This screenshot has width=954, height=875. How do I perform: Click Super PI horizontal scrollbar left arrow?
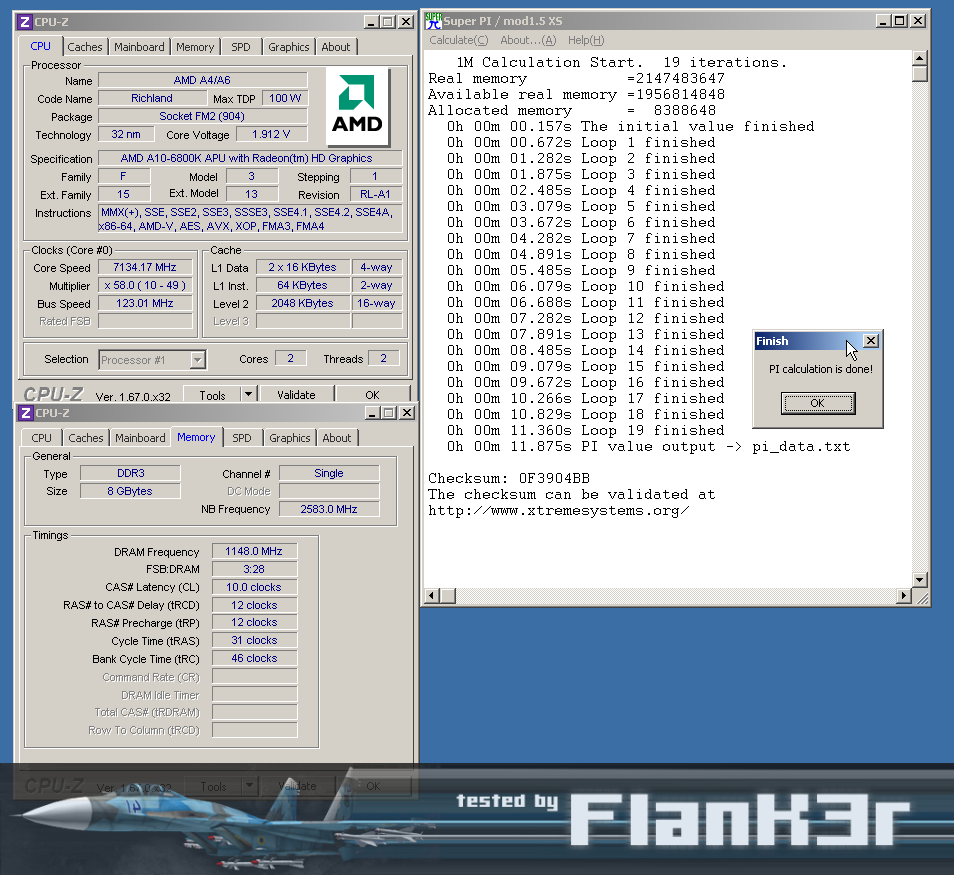point(431,596)
